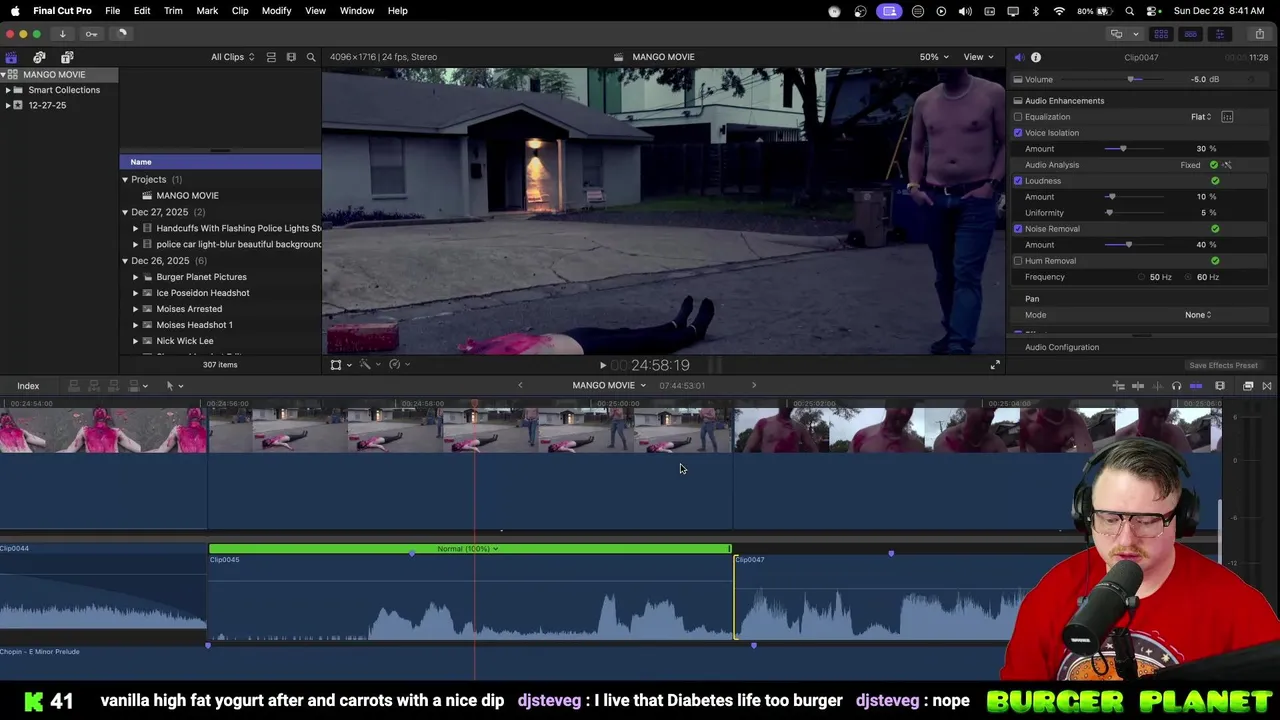Viewport: 1280px width, 720px height.
Task: Enable the Equalization checkbox
Action: [1018, 117]
